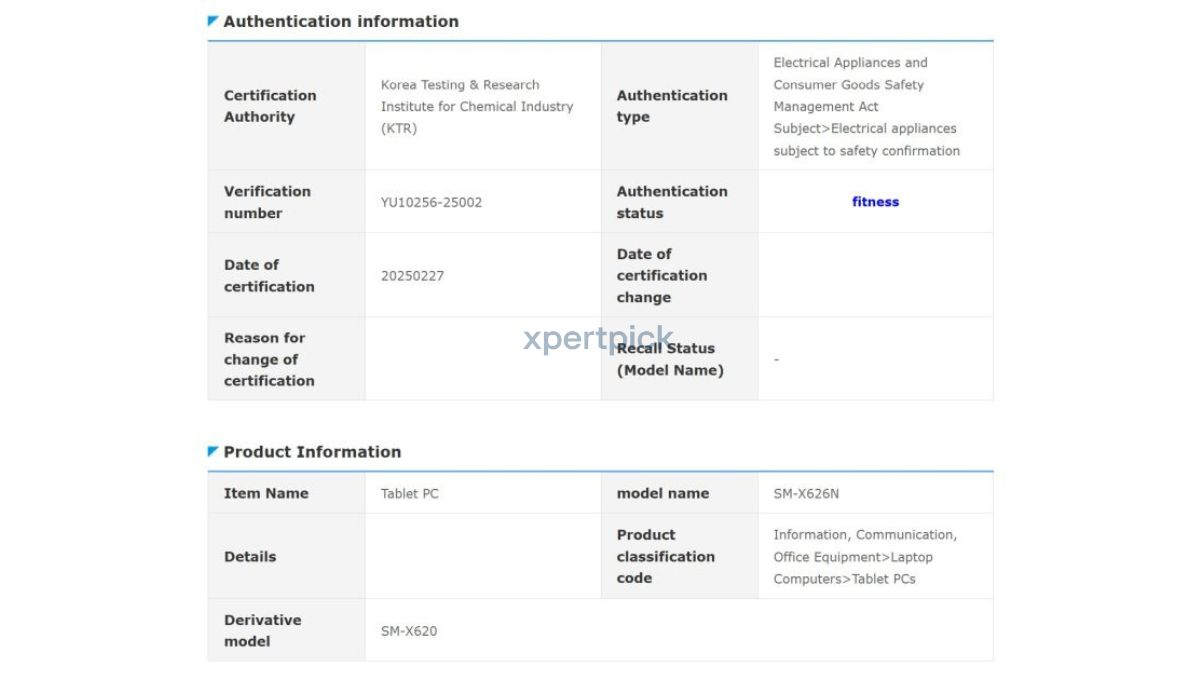Click the Date of certification change label

pyautogui.click(x=662, y=276)
